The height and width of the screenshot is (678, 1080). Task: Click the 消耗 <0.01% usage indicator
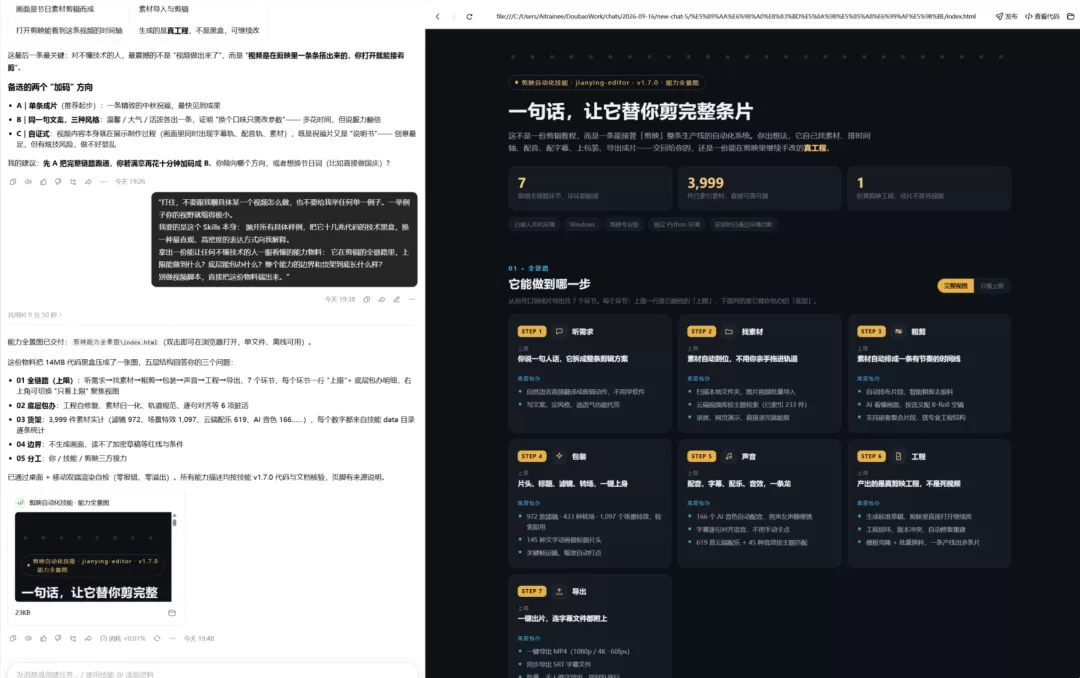coord(123,639)
